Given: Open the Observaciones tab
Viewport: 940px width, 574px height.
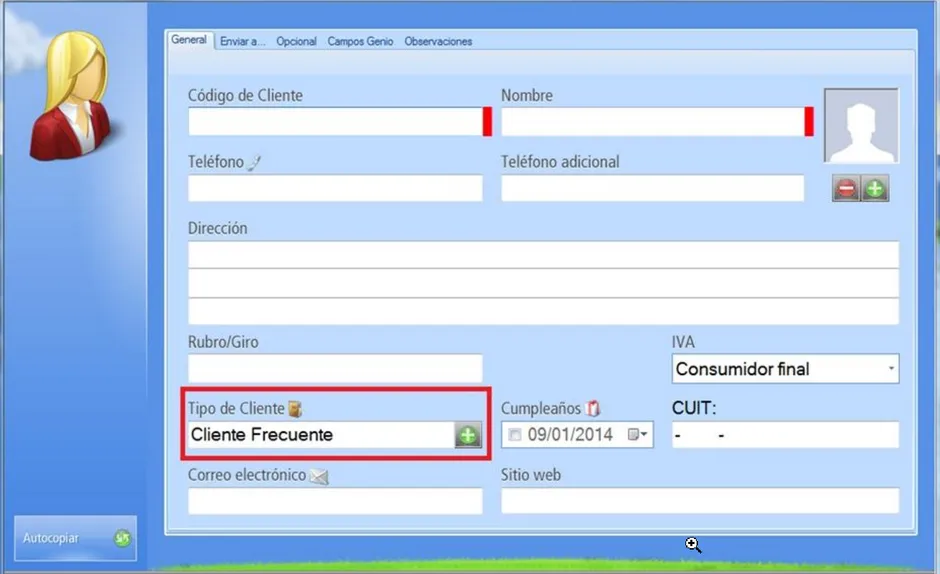Looking at the screenshot, I should tap(438, 41).
